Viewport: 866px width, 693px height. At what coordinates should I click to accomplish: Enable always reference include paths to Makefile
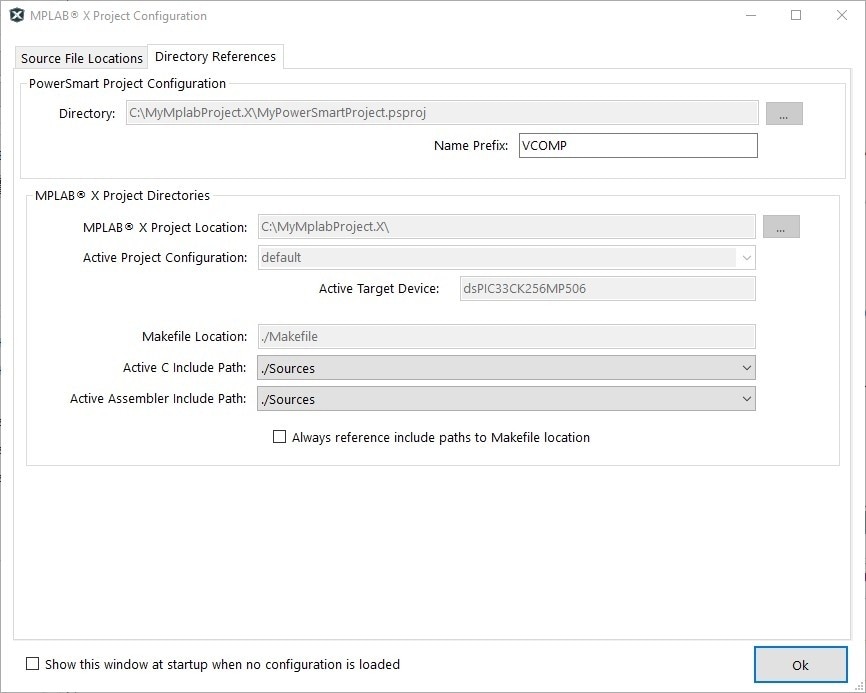[x=280, y=437]
